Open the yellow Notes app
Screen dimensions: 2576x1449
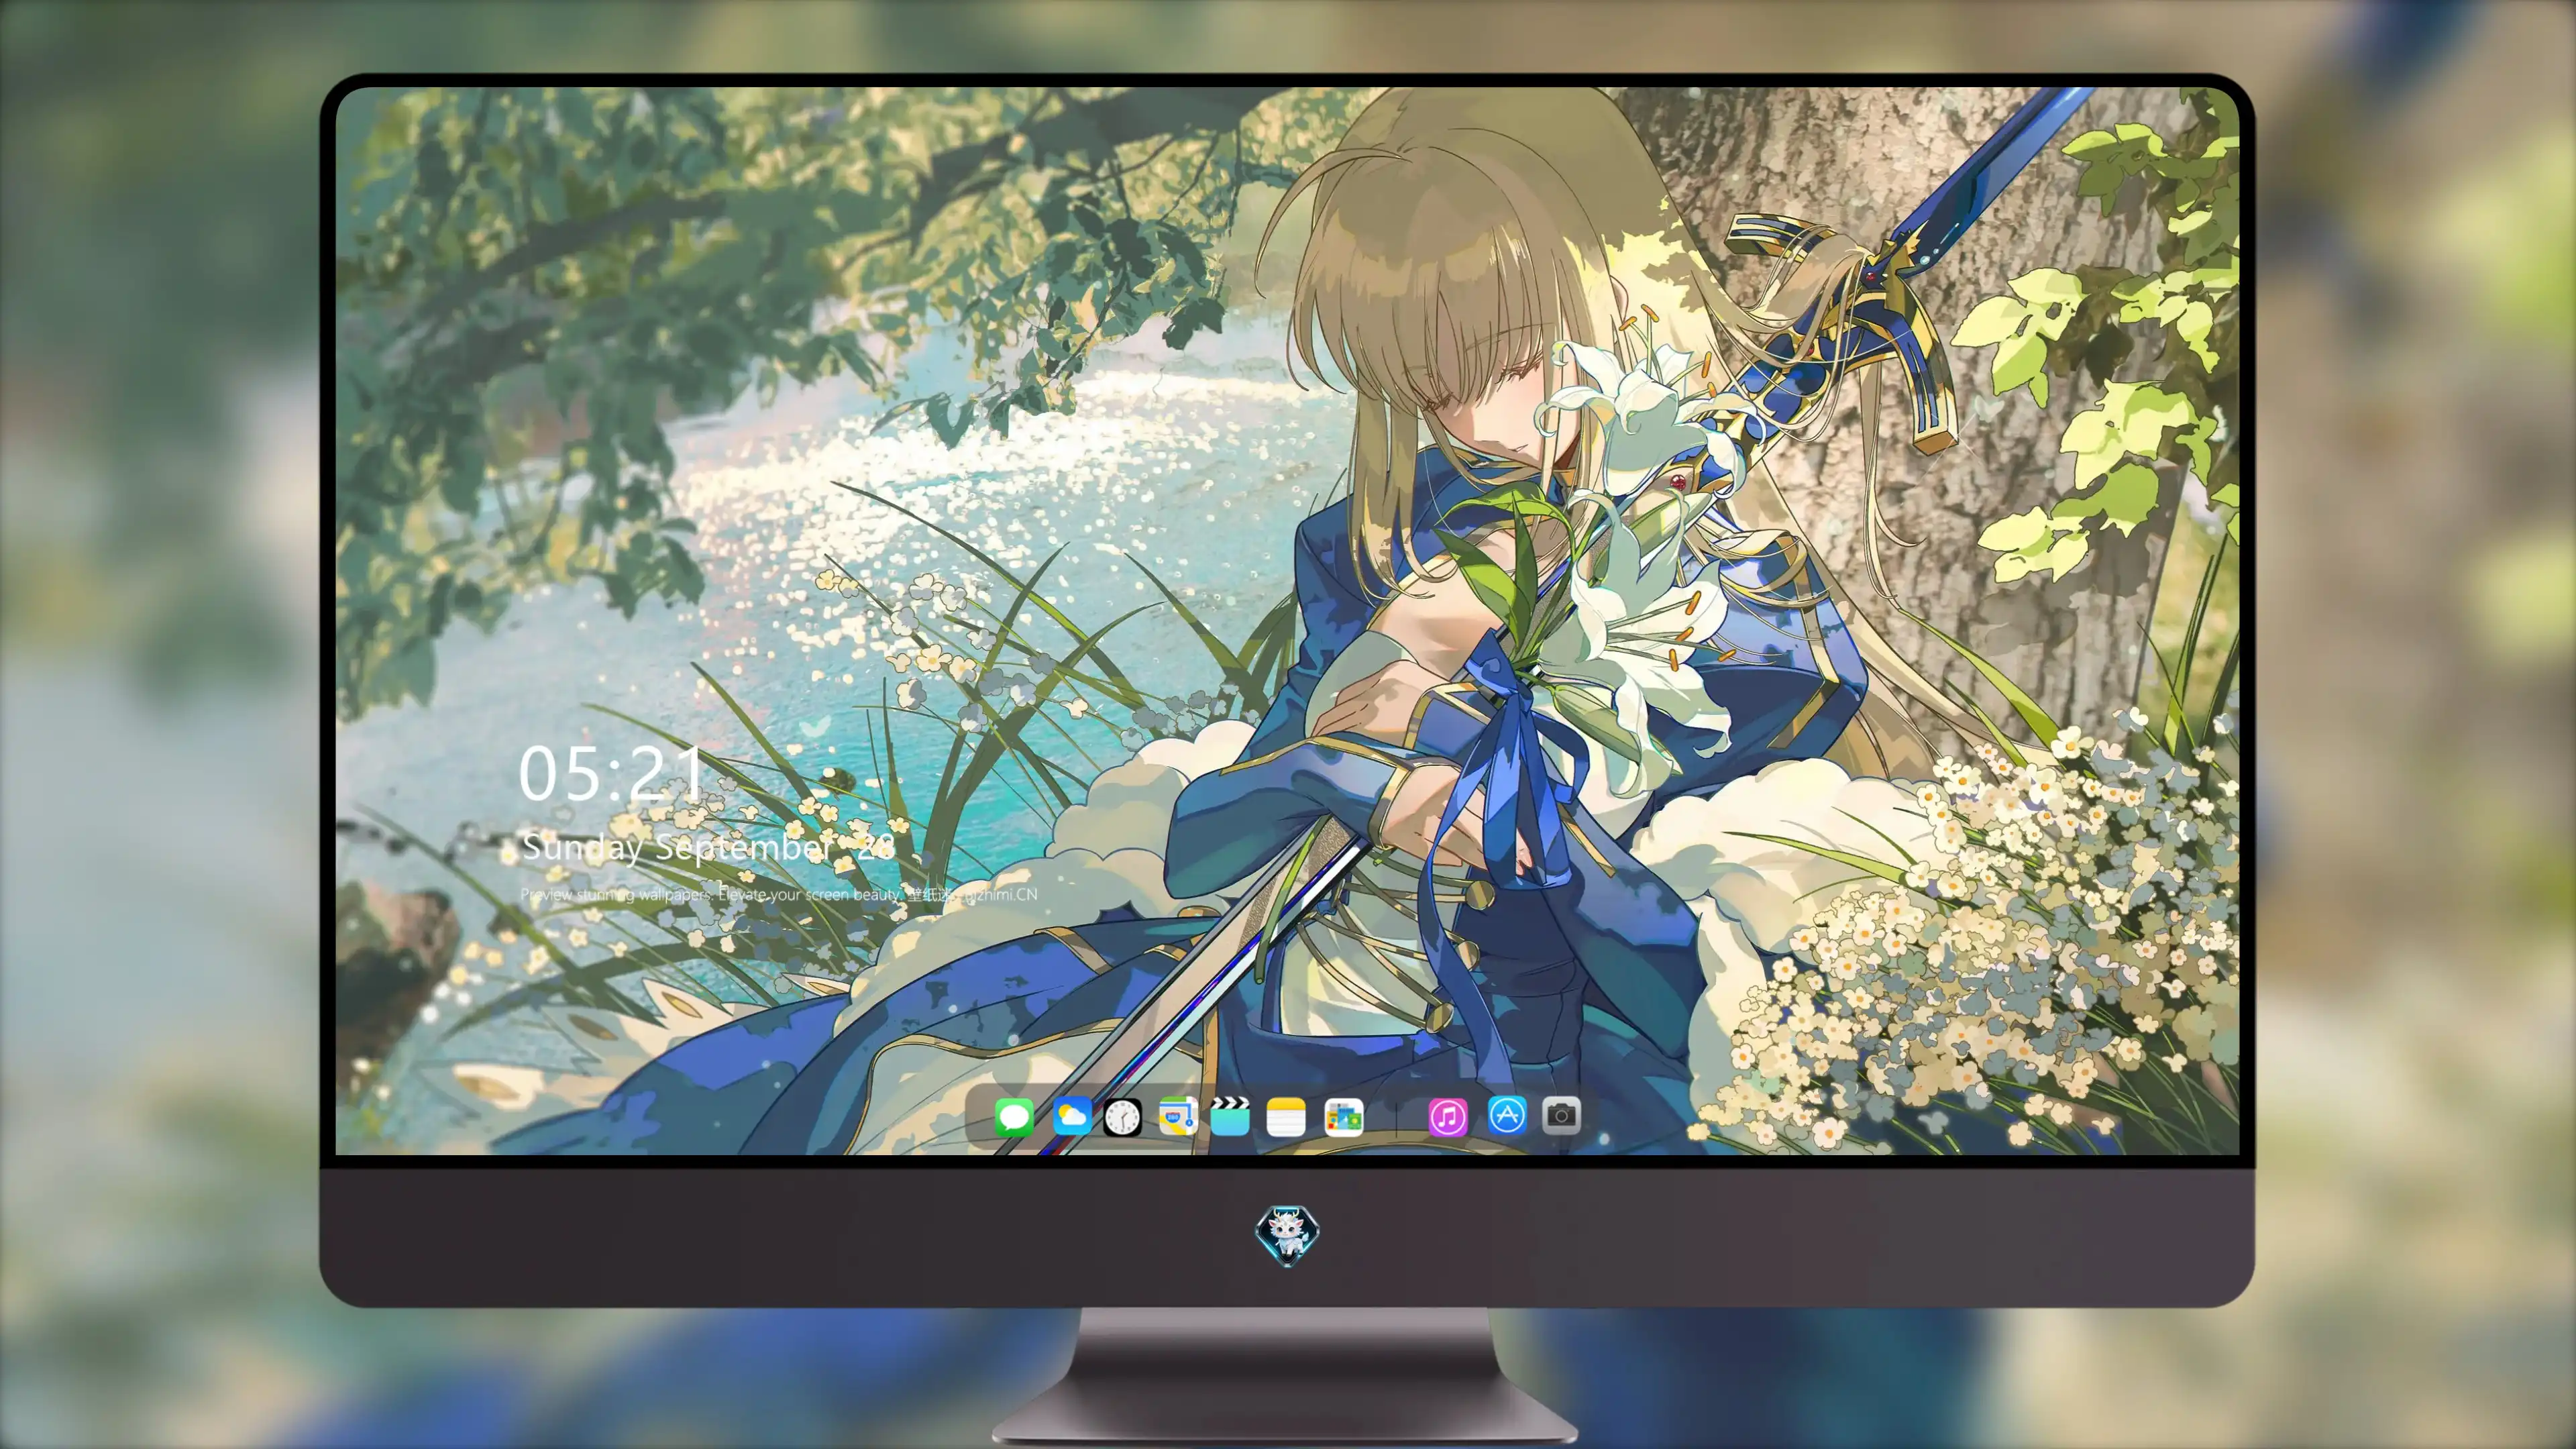pos(1286,1116)
